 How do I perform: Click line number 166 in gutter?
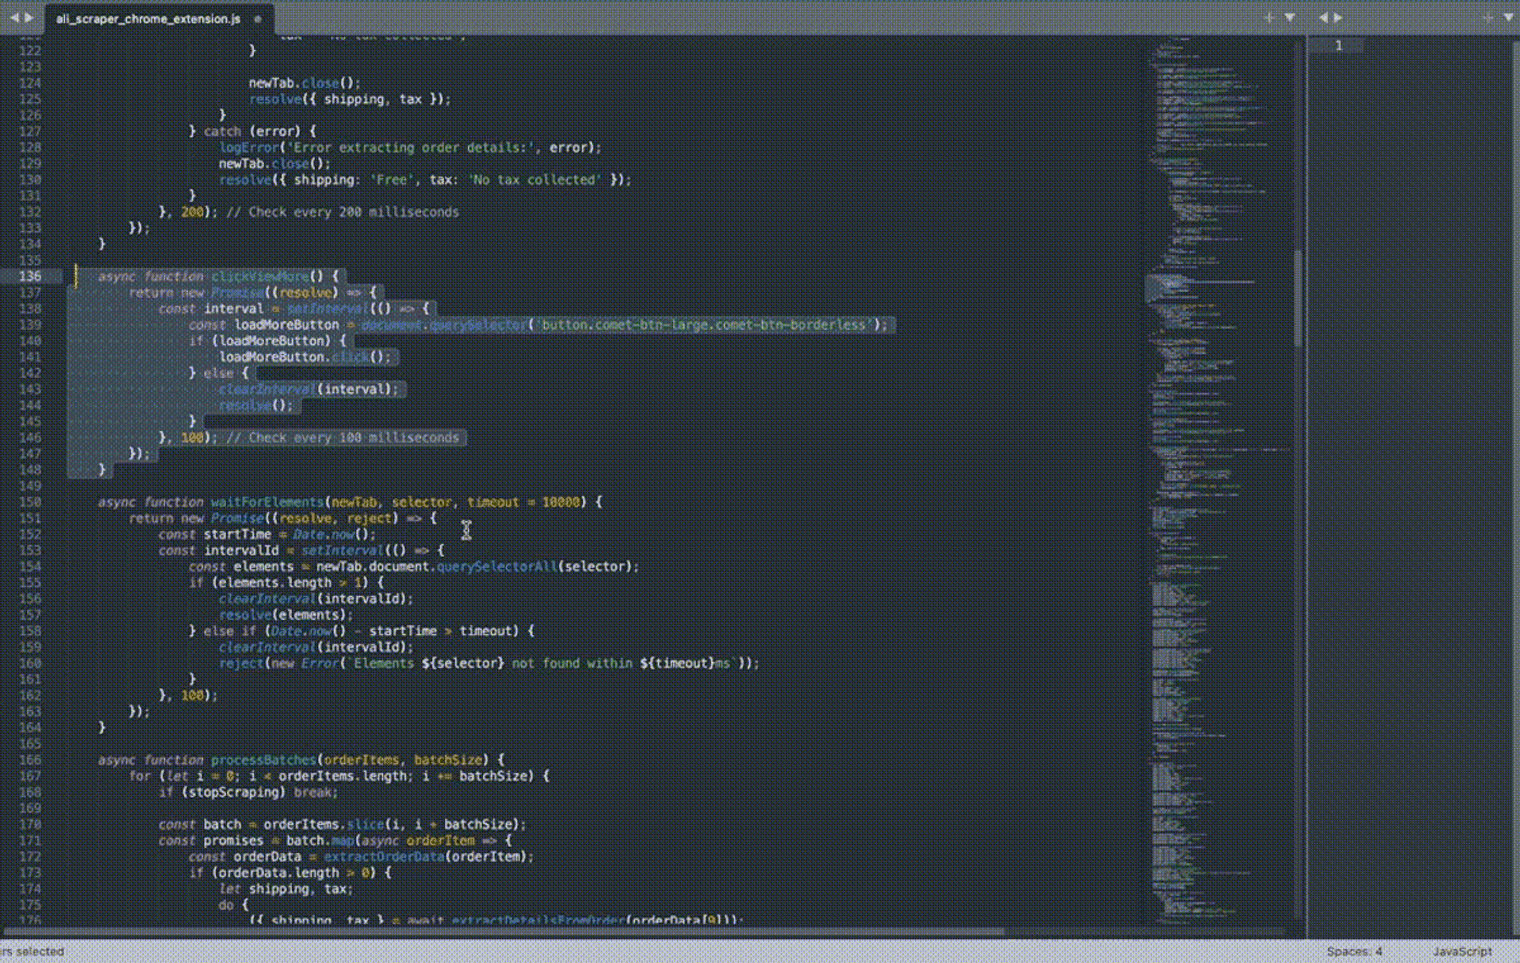click(29, 760)
